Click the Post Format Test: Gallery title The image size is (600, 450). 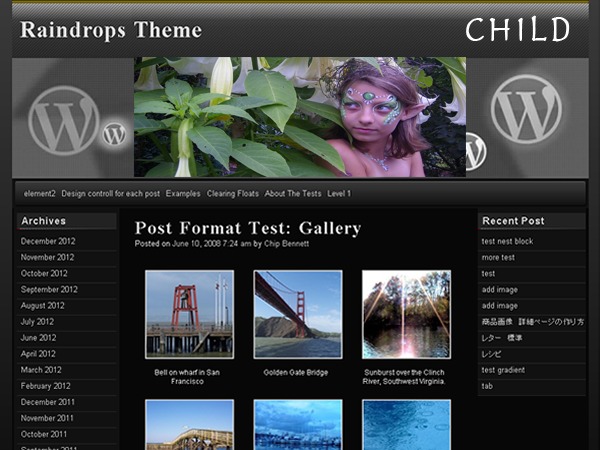click(248, 228)
